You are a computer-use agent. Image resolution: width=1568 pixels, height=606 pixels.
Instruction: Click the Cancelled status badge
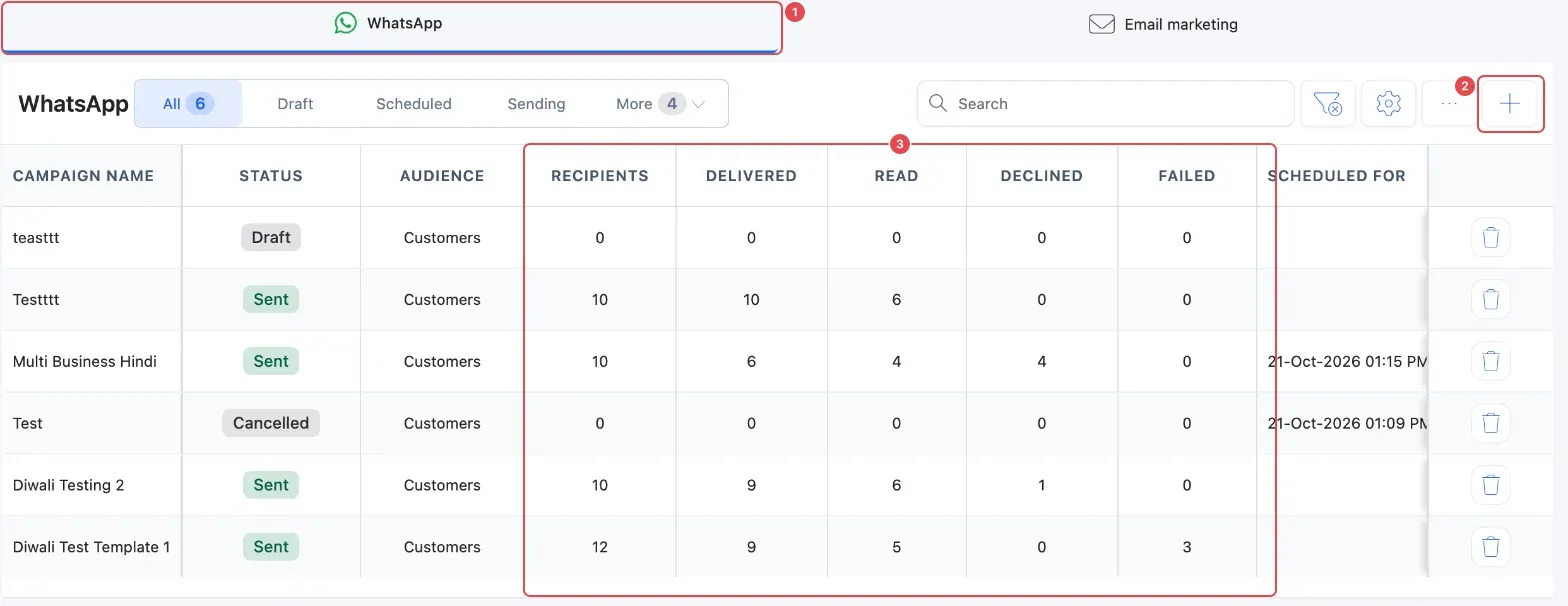pyautogui.click(x=271, y=423)
